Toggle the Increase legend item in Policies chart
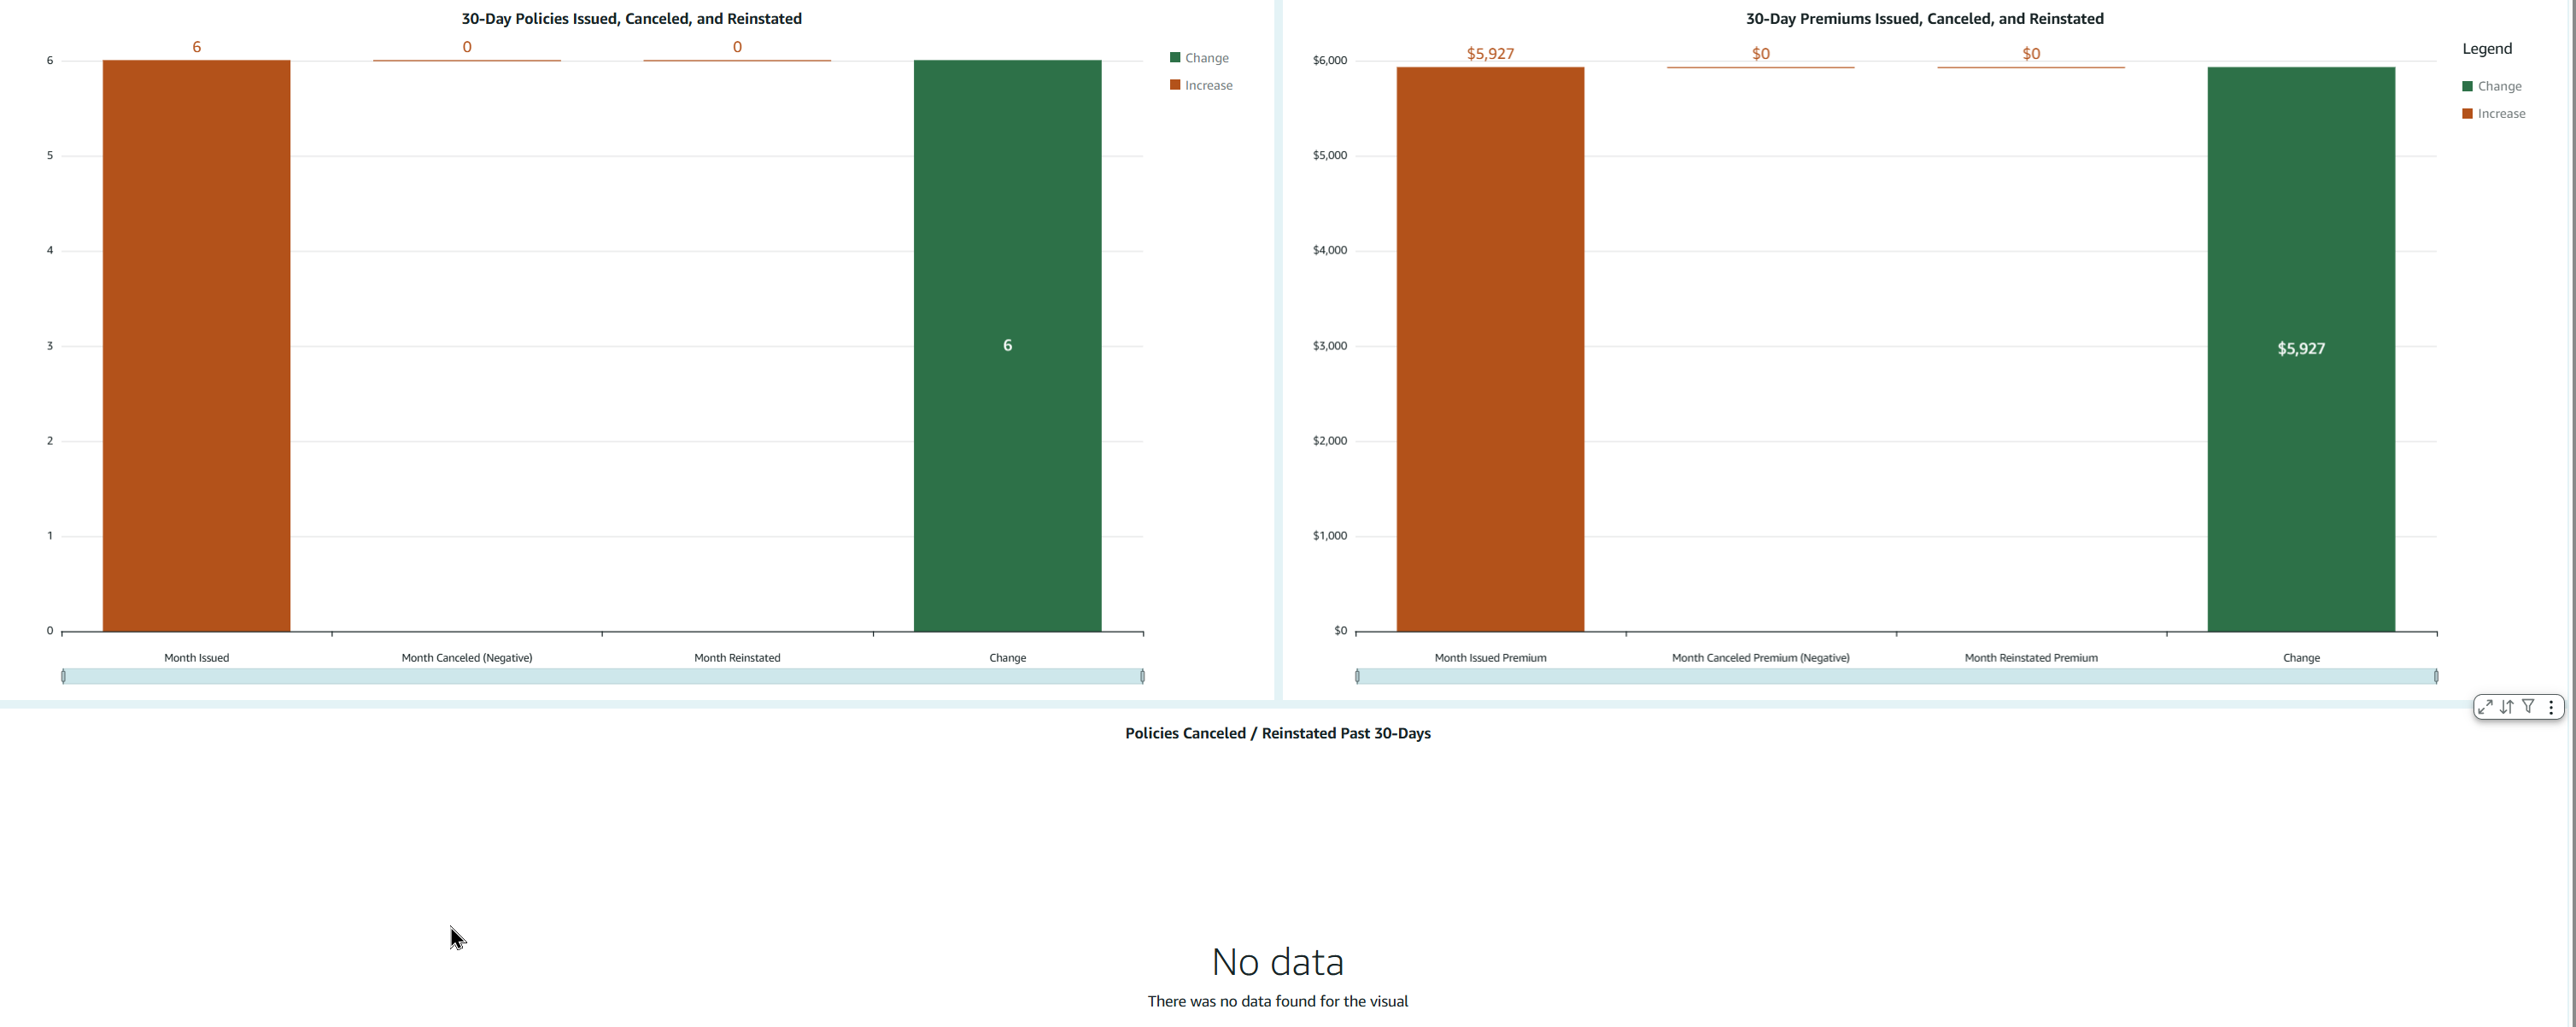Viewport: 2576px width, 1027px height. [1208, 85]
